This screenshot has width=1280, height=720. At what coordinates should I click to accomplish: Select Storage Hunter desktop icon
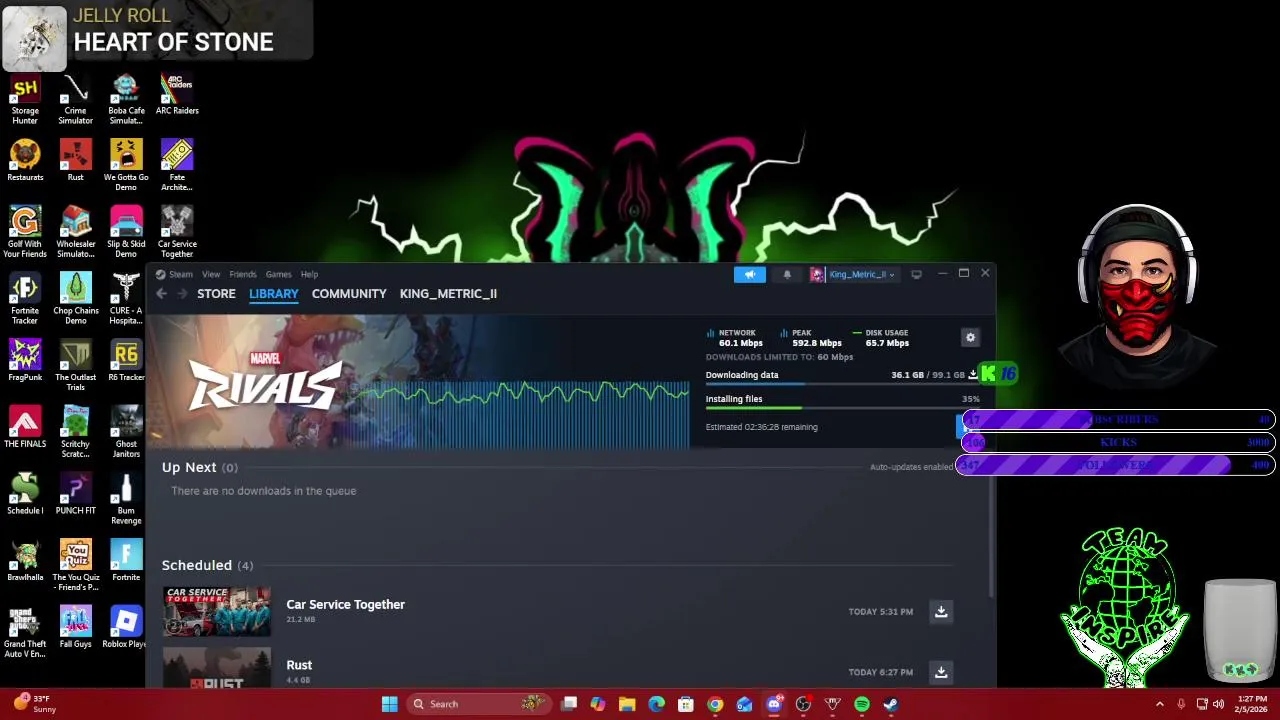25,100
